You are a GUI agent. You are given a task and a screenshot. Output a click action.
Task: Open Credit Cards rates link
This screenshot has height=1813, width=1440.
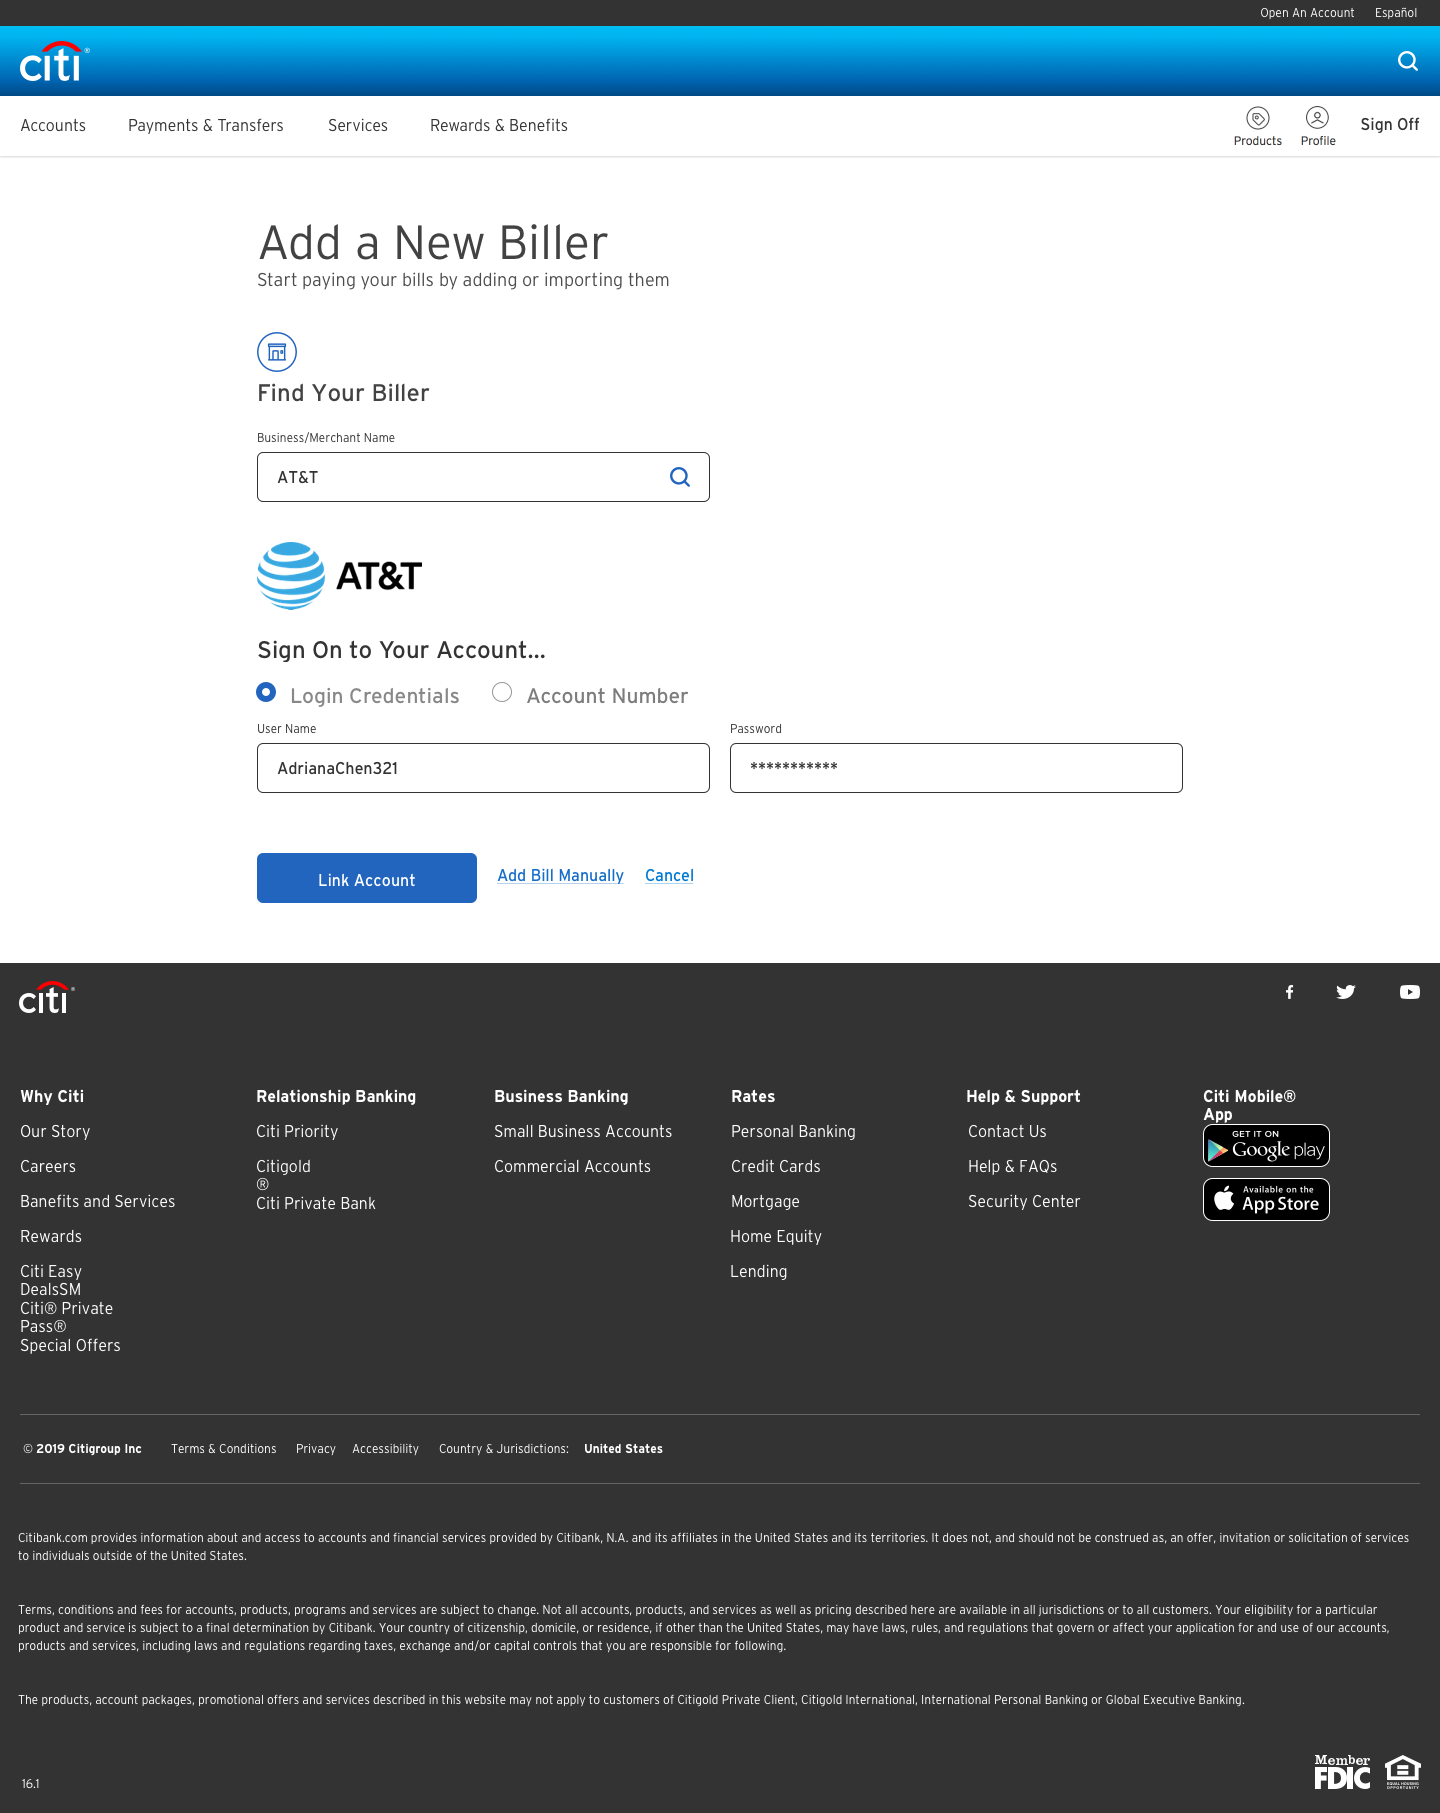[775, 1166]
